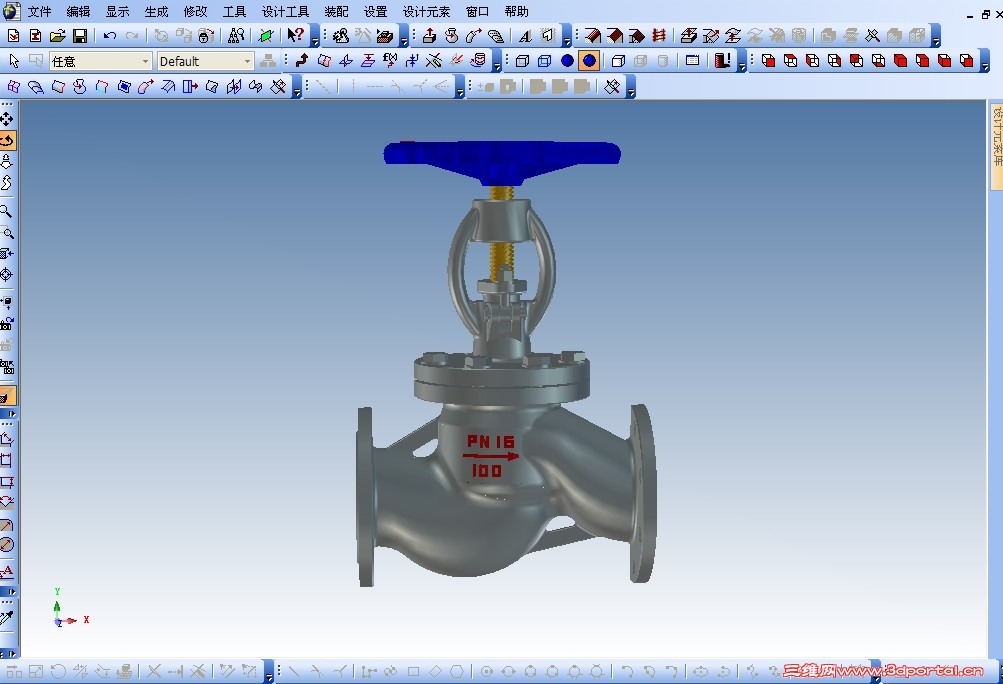Image resolution: width=1003 pixels, height=684 pixels.
Task: Click the sweep feature icon with curved arrow
Action: 473,36
